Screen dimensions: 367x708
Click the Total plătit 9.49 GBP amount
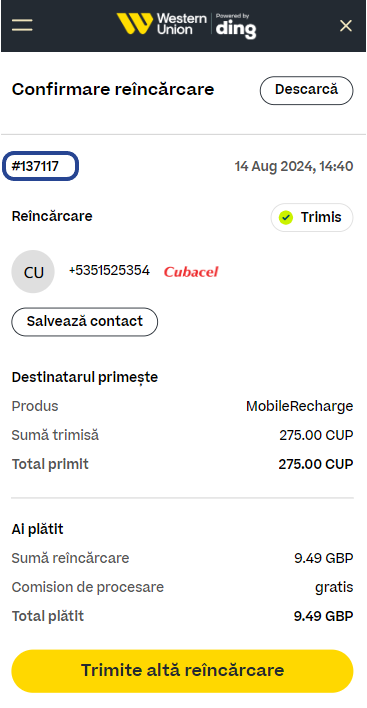(x=323, y=616)
